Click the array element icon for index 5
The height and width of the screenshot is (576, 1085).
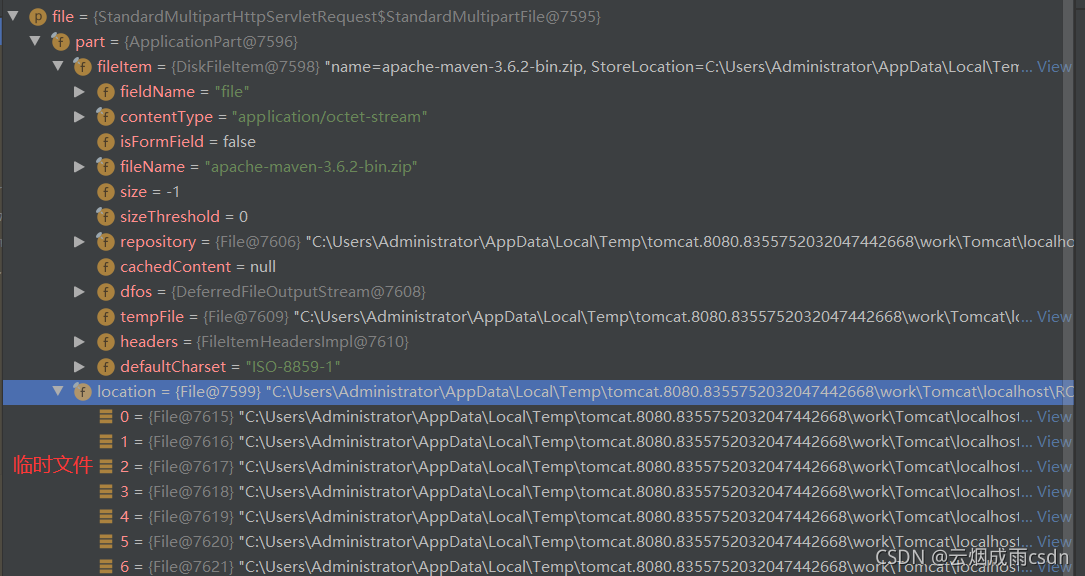click(106, 541)
